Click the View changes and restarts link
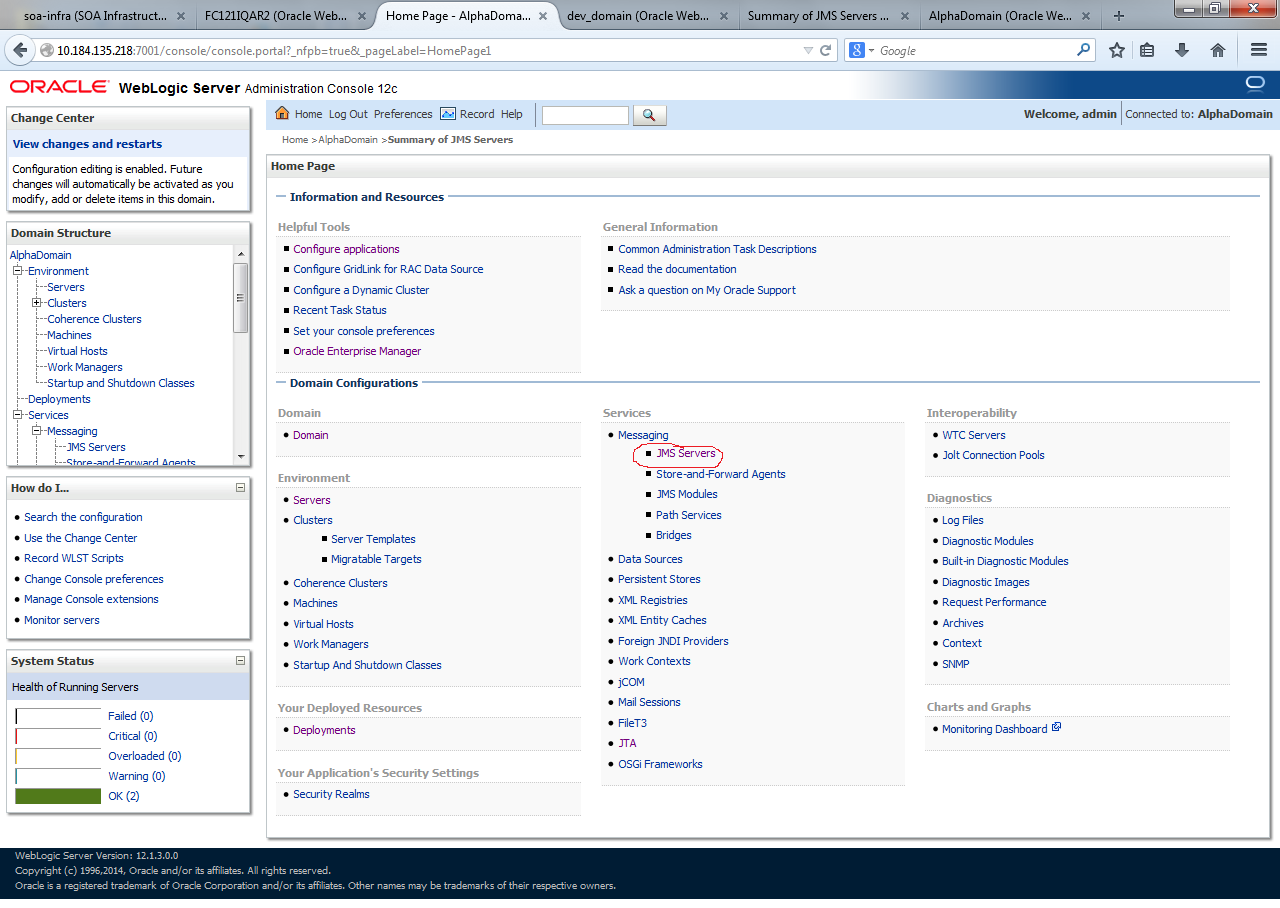The height and width of the screenshot is (908, 1280). pos(87,144)
